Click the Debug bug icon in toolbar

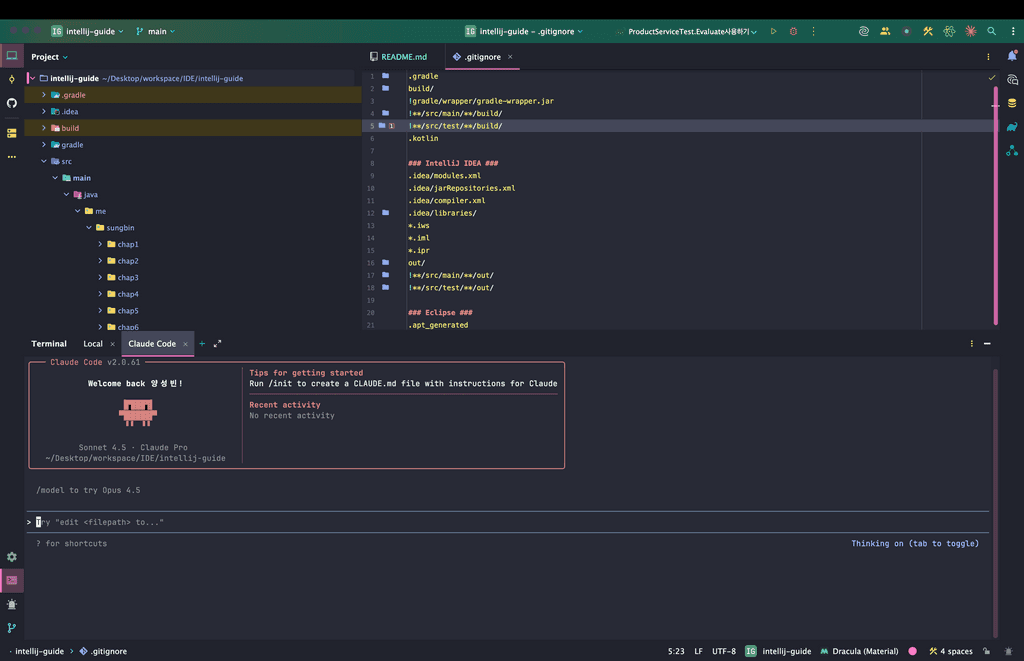(794, 32)
